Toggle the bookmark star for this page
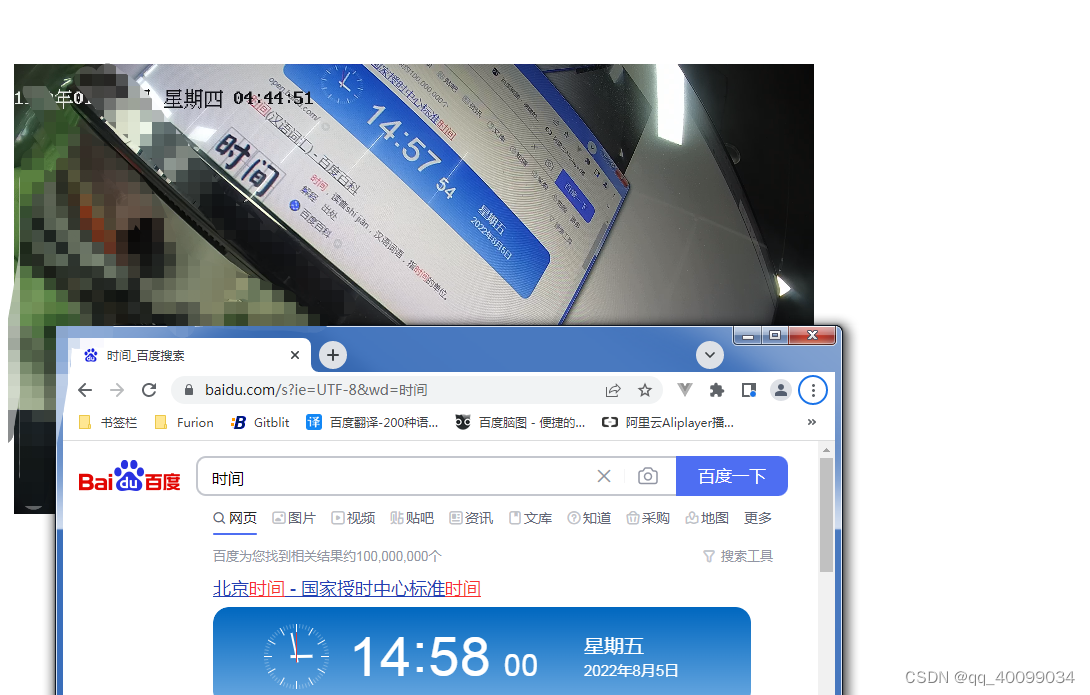The width and height of the screenshot is (1090, 695). click(645, 390)
